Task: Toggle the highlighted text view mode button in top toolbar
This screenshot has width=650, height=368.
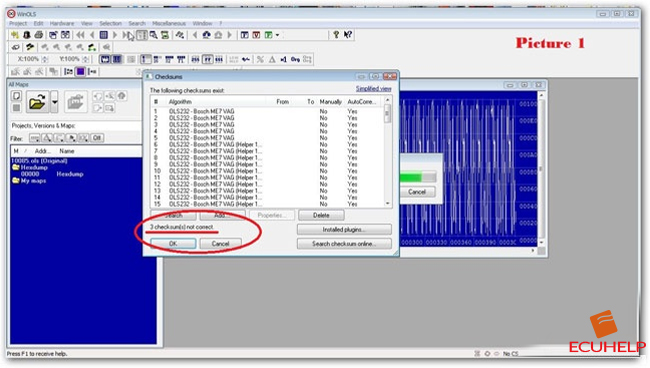Action: (142, 35)
